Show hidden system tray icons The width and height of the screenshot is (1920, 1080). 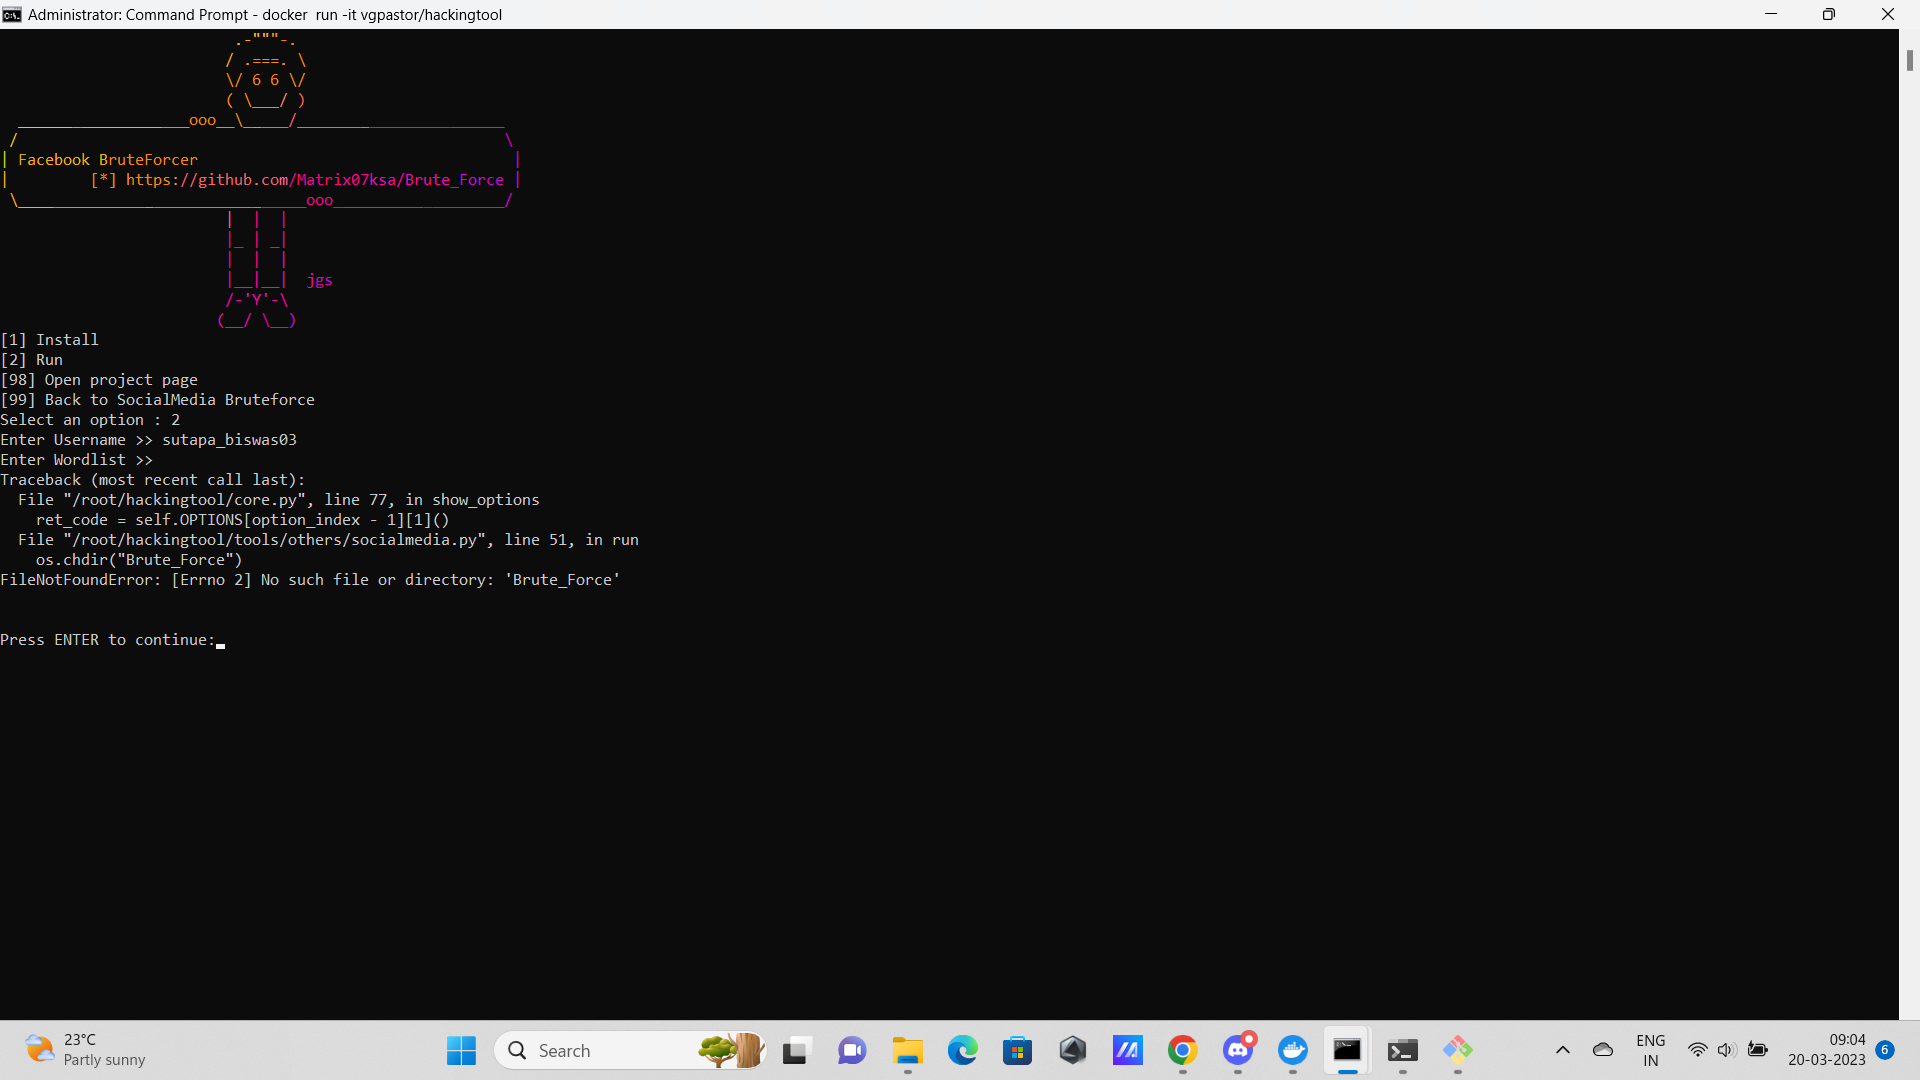coord(1563,1050)
